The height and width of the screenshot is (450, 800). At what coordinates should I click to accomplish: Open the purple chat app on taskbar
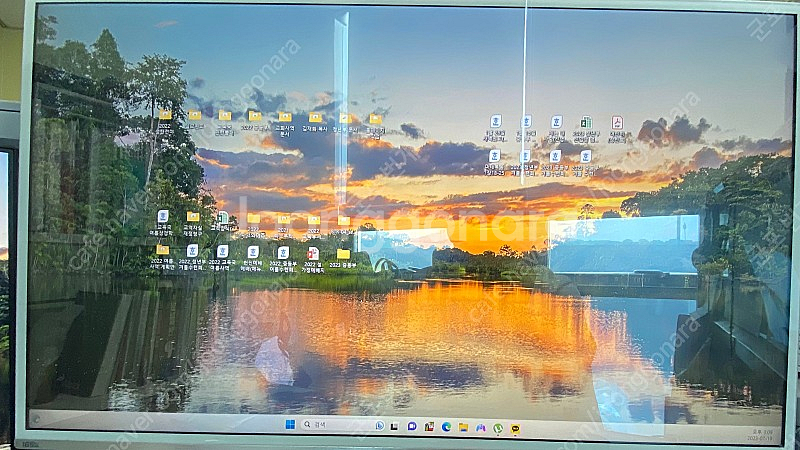coord(412,426)
